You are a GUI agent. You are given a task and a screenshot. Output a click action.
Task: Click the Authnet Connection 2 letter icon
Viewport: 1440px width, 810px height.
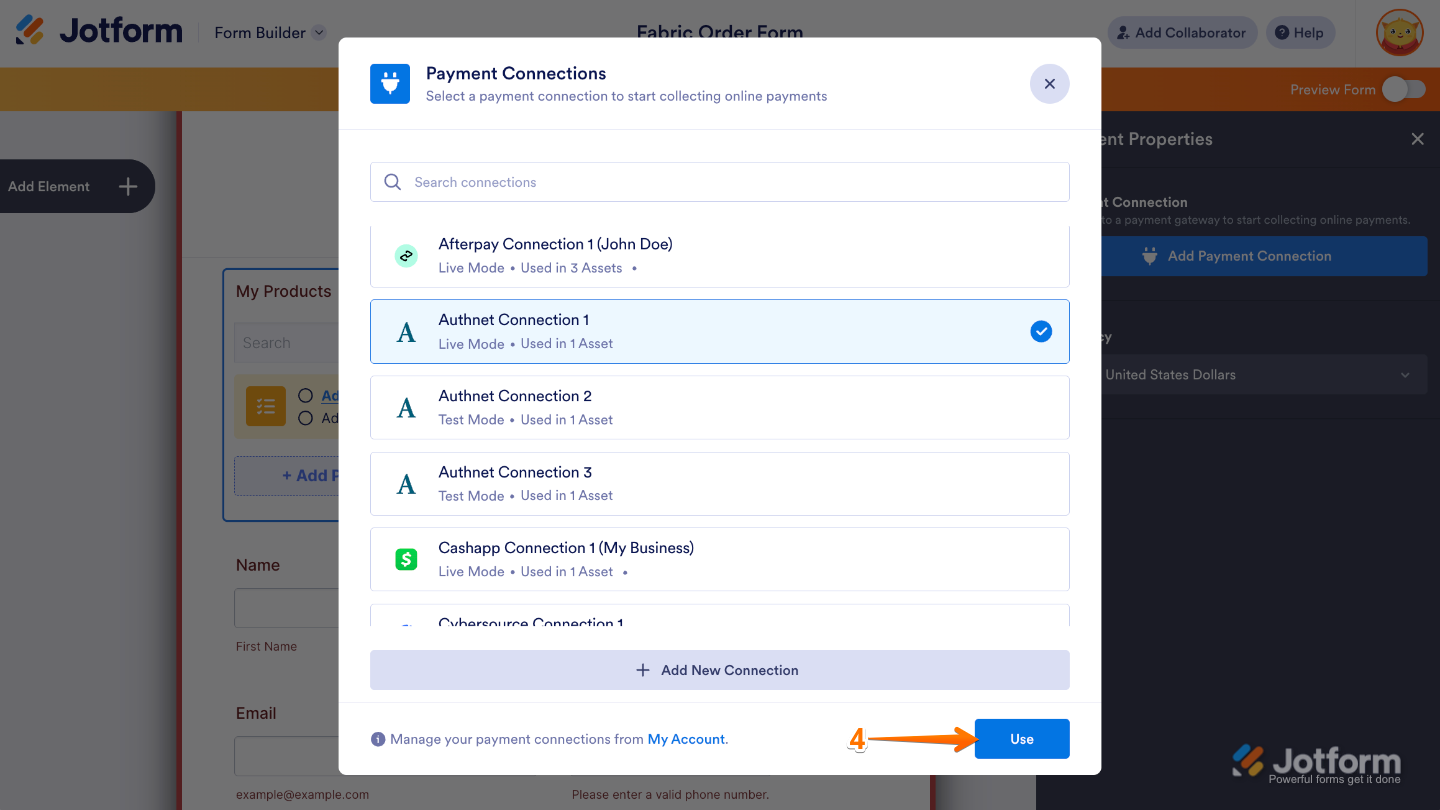pyautogui.click(x=405, y=407)
